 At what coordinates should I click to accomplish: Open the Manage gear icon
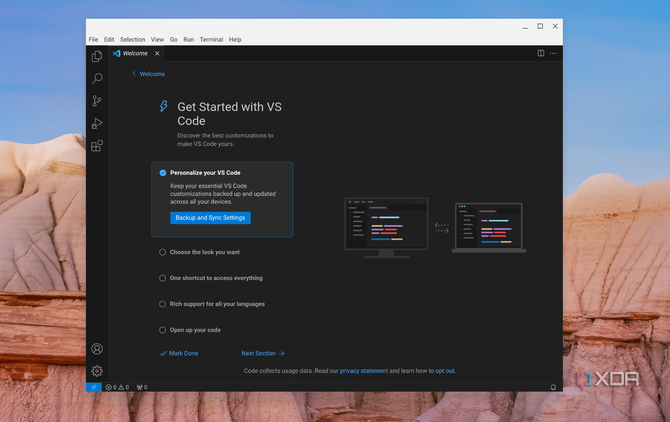pos(97,371)
